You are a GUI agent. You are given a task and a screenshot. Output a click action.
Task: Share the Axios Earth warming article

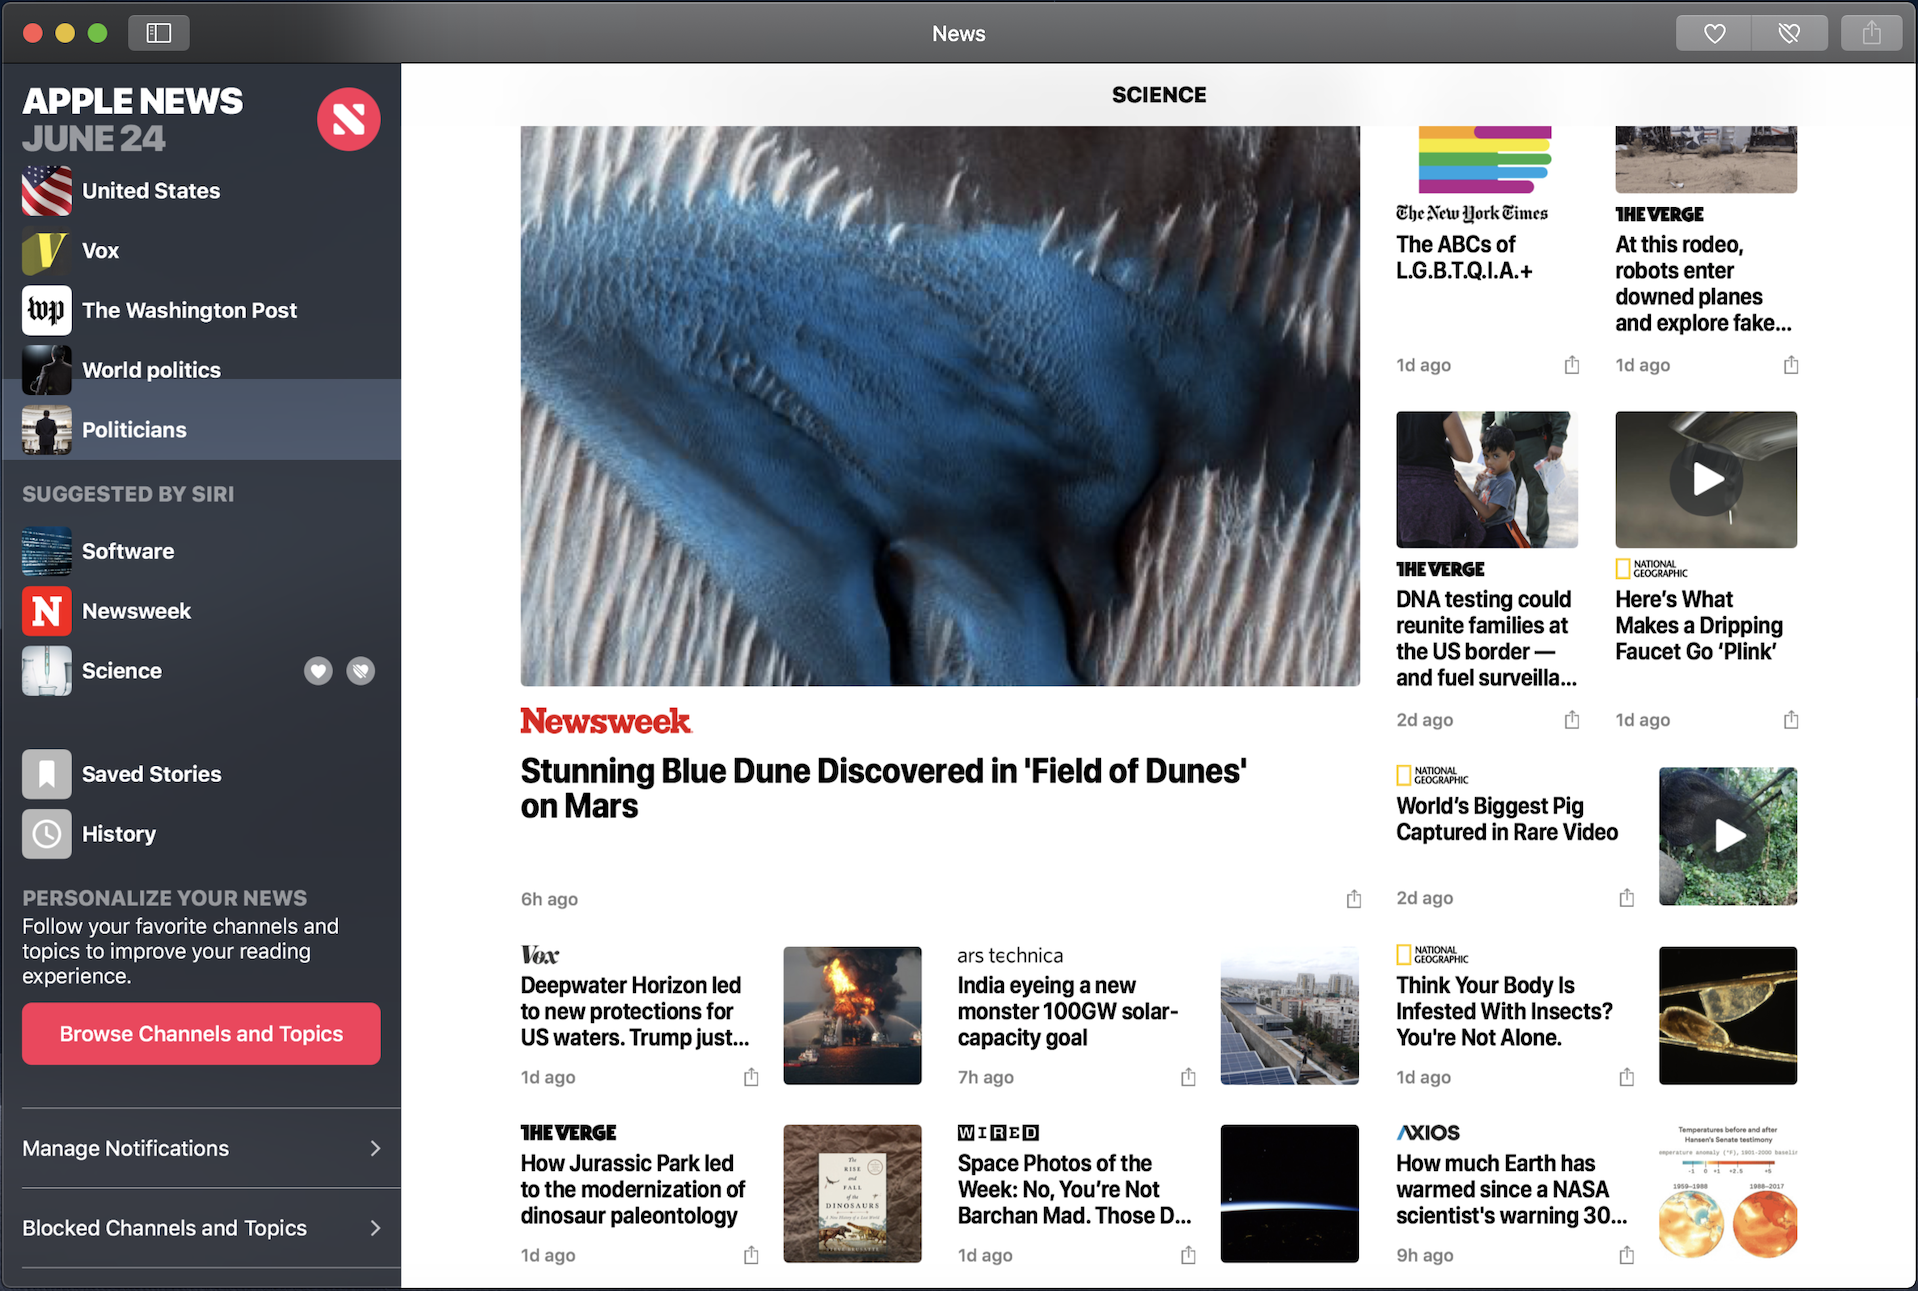pos(1627,1255)
